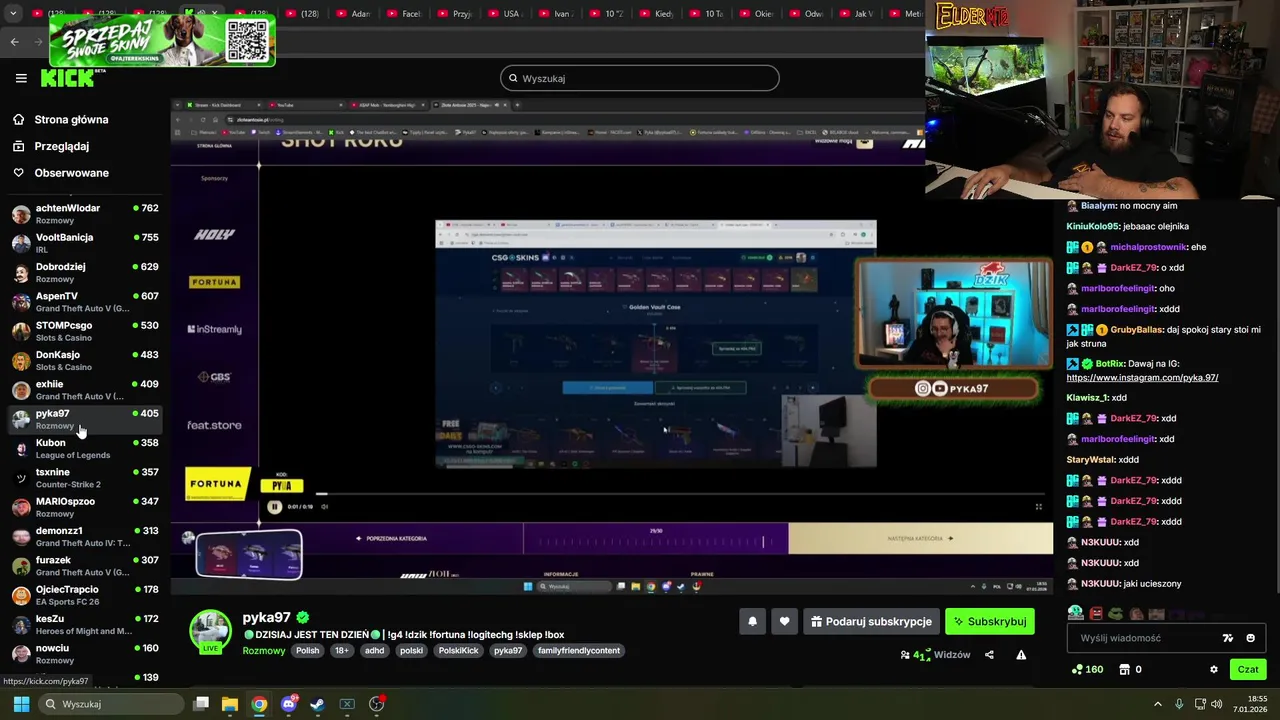Screen dimensions: 1280x720
Task: Open Steam from the taskbar
Action: 317,704
